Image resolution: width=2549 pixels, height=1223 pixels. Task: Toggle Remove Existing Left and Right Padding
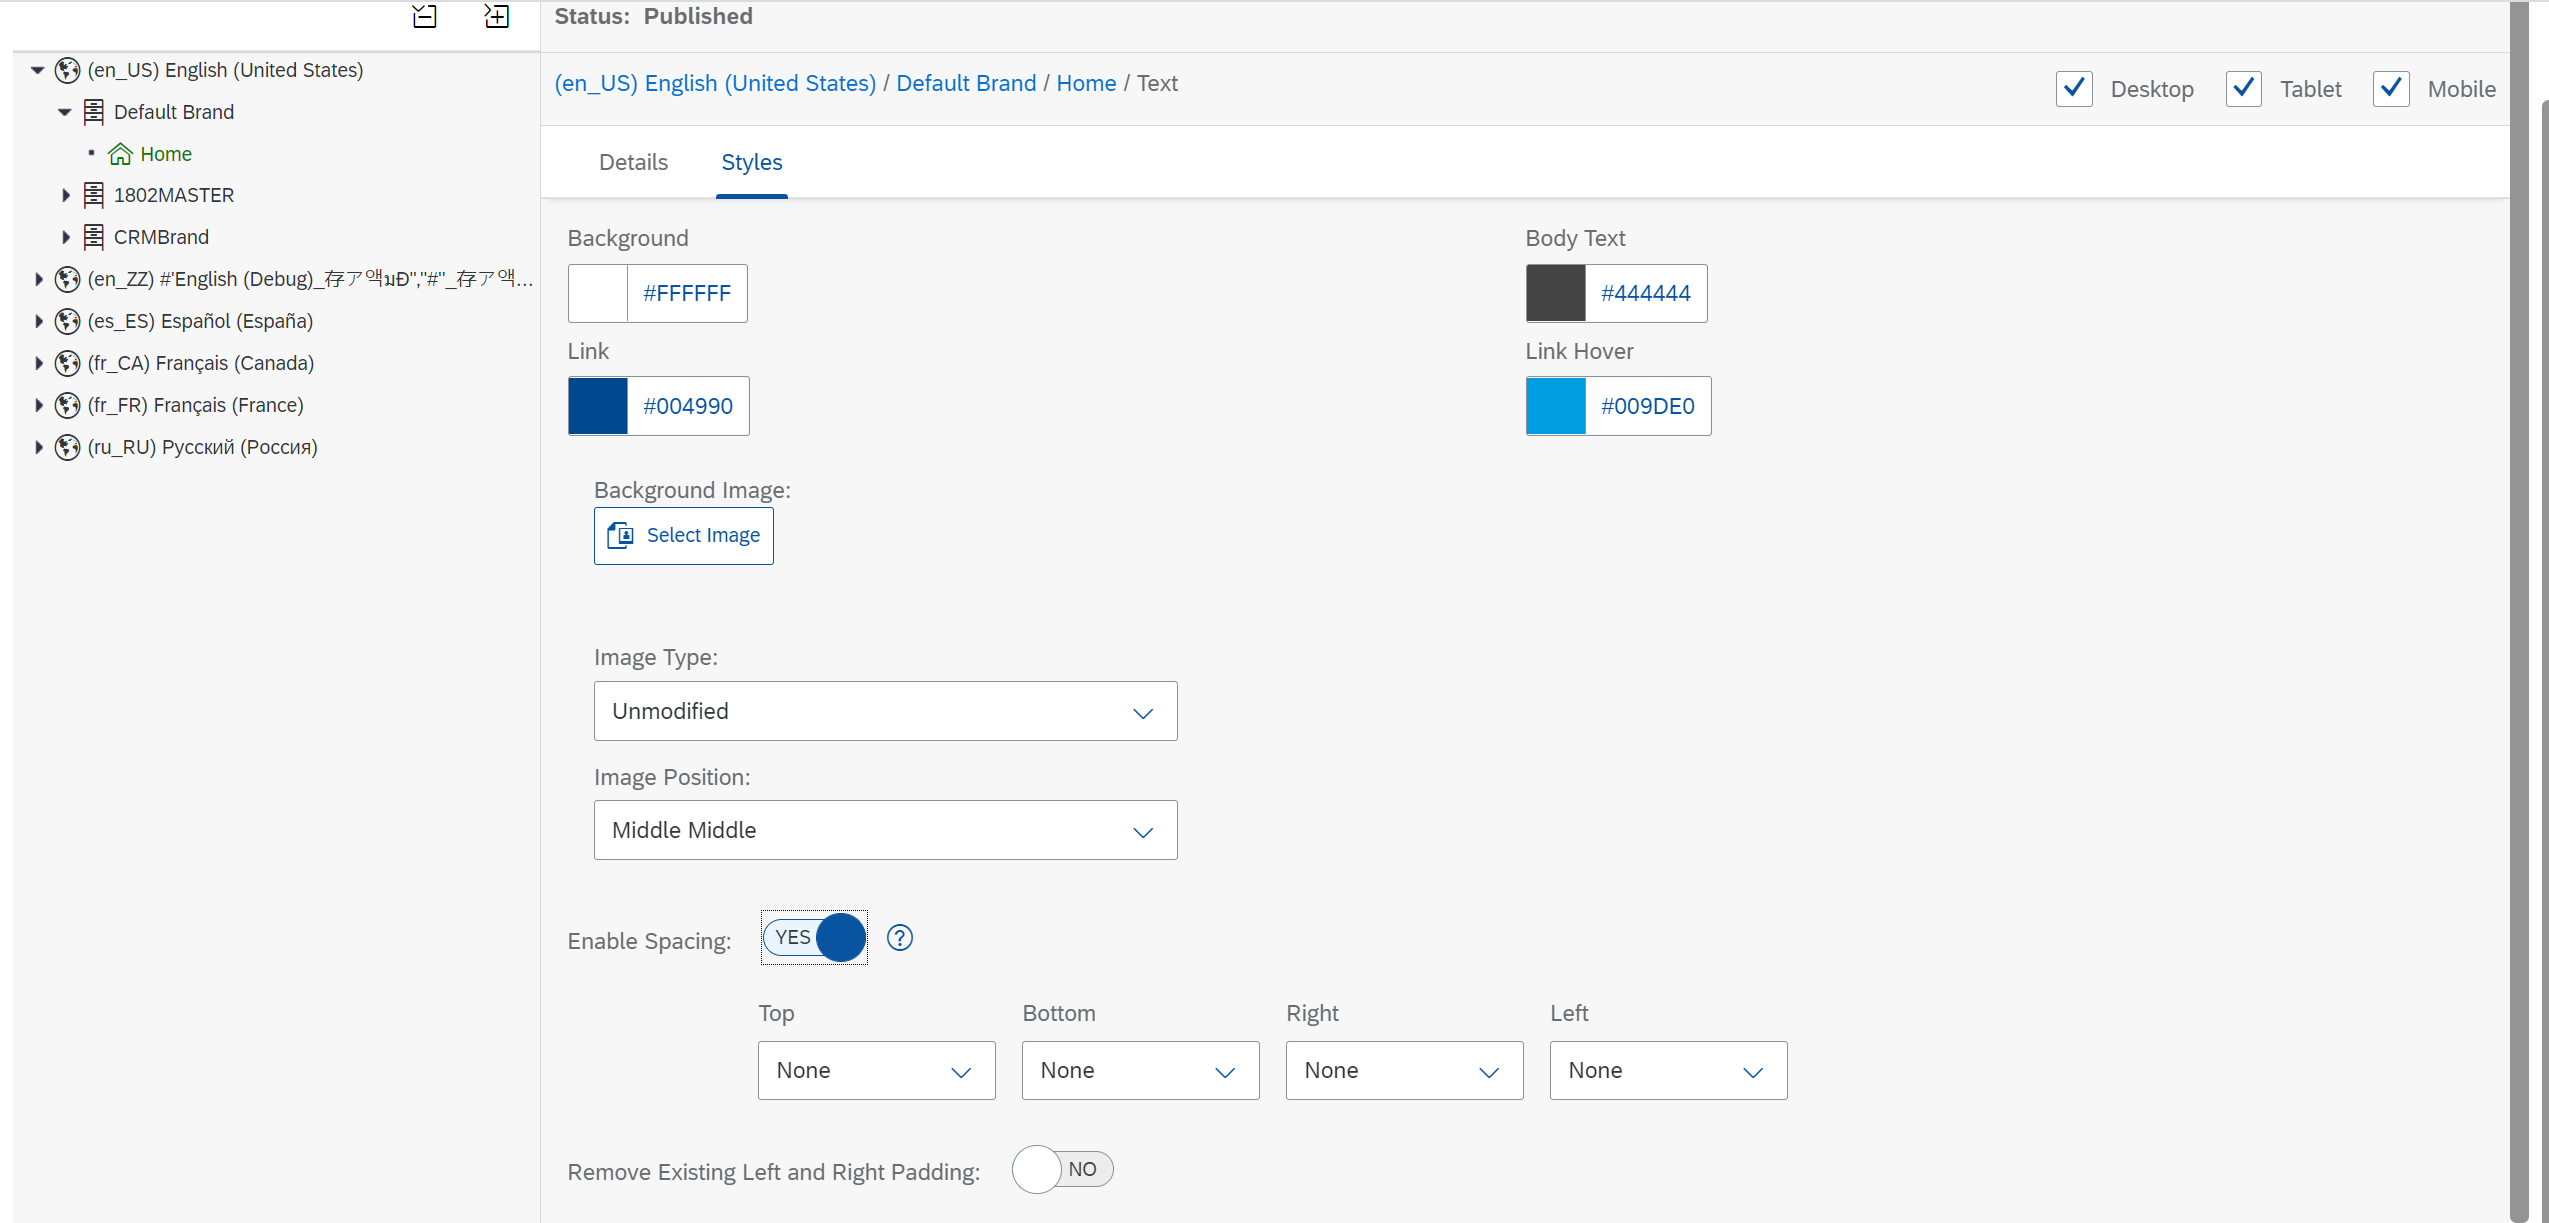pyautogui.click(x=1062, y=1170)
